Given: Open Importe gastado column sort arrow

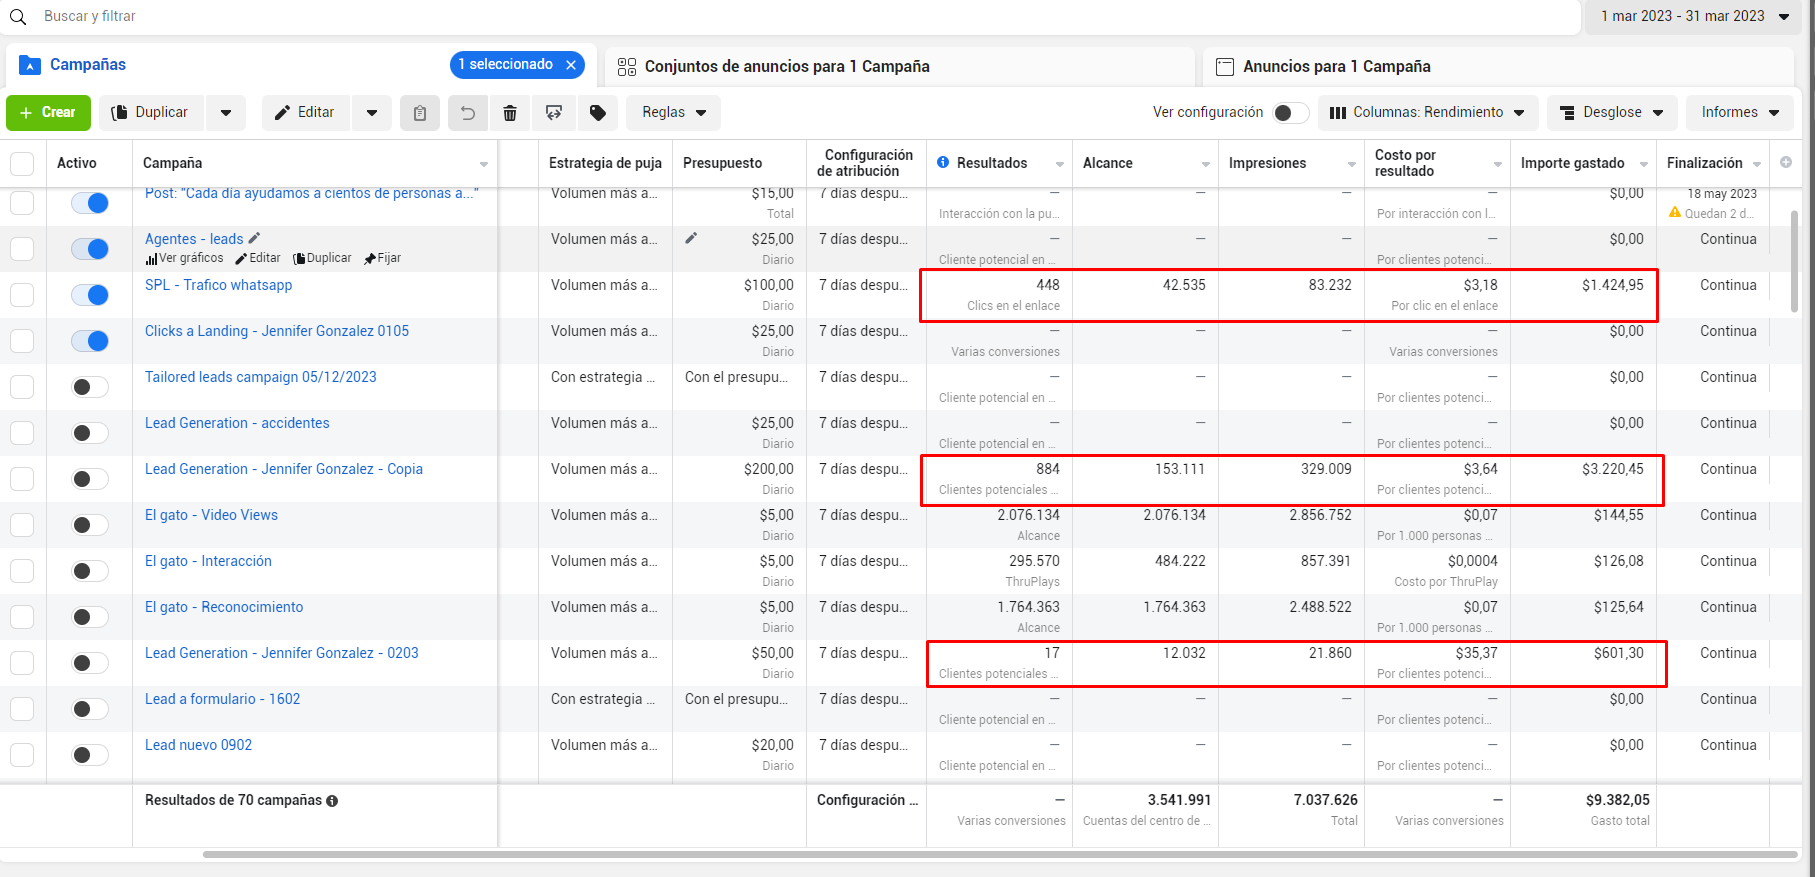Looking at the screenshot, I should tap(1644, 164).
